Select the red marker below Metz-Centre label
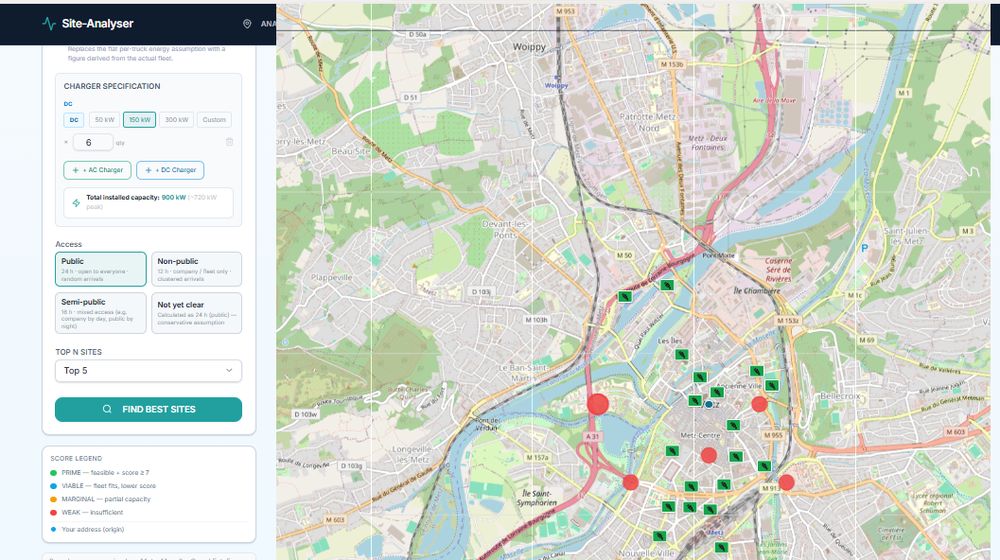1000x560 pixels. pos(709,455)
